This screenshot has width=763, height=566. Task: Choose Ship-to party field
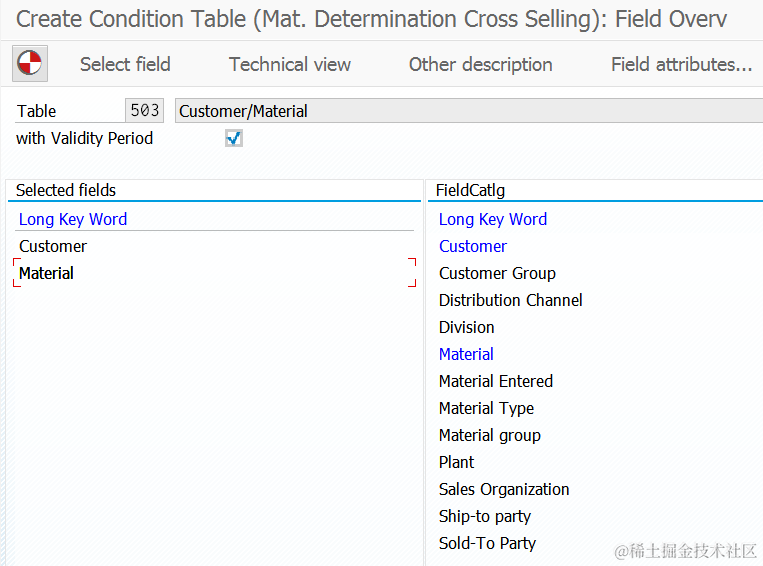point(484,516)
